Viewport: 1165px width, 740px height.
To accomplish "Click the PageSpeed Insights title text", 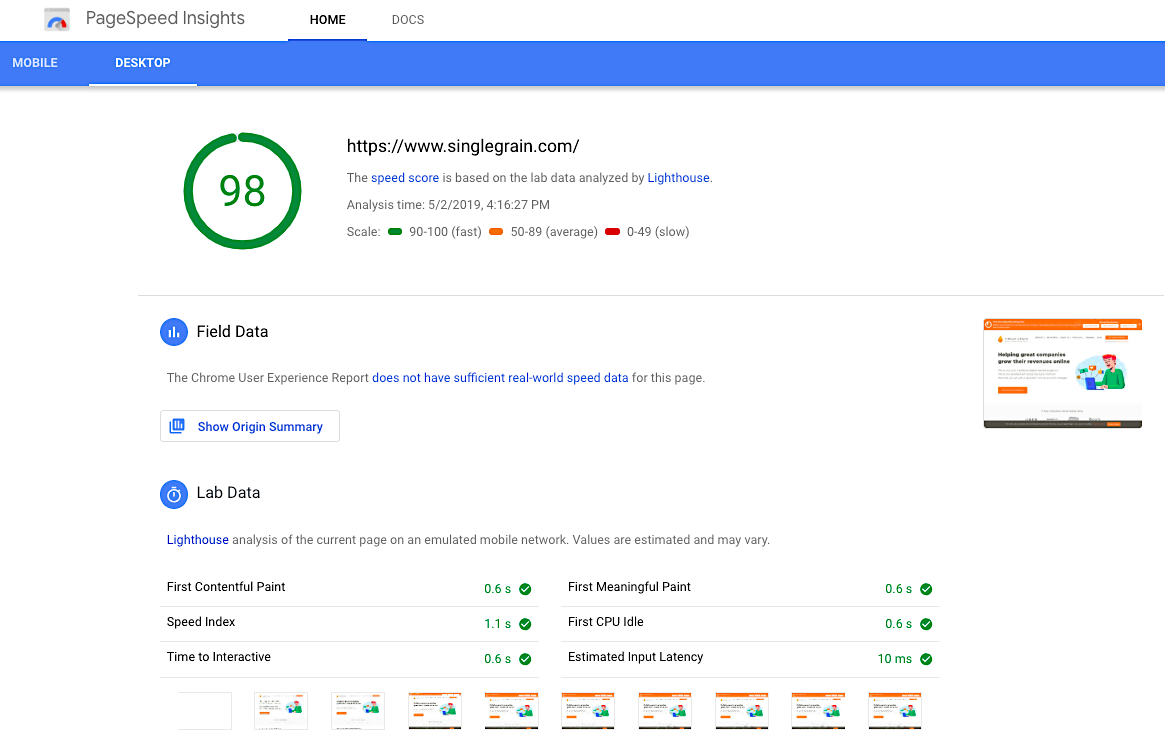I will click(x=165, y=19).
